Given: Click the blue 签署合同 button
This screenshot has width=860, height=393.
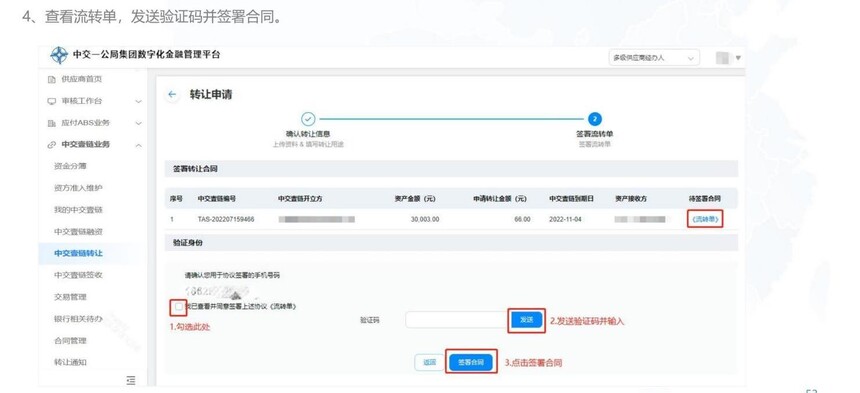Looking at the screenshot, I should (471, 362).
